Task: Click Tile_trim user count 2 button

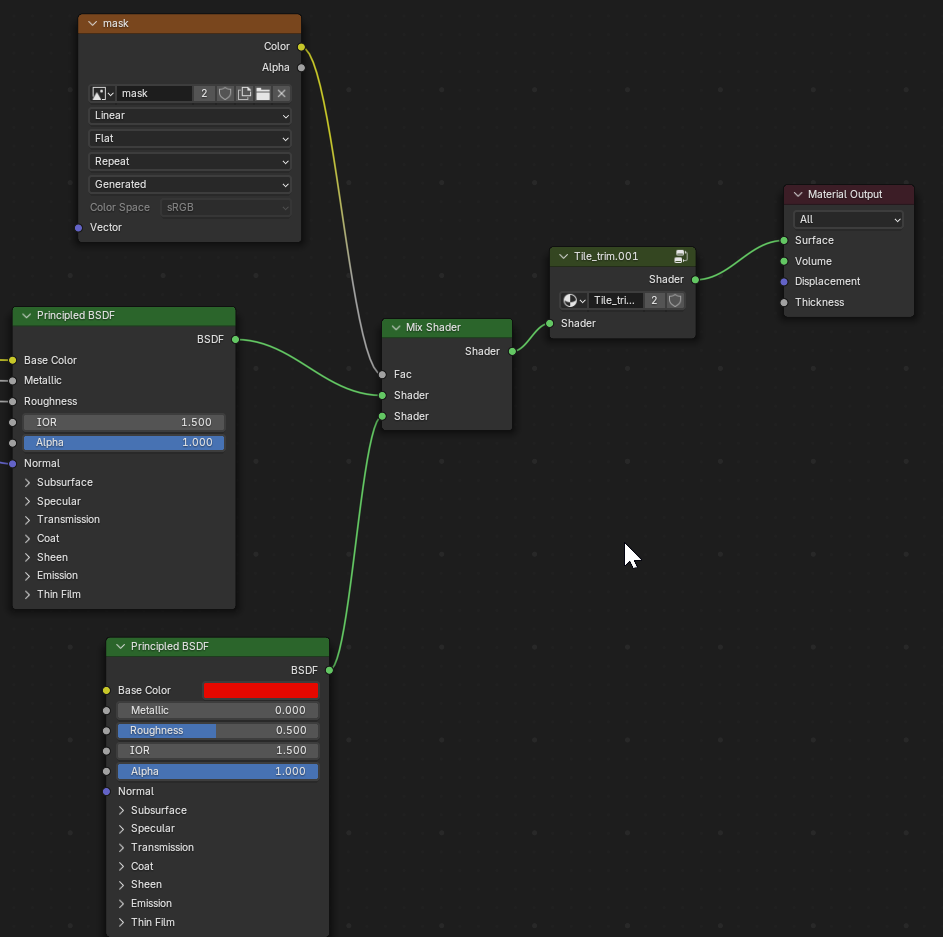Action: tap(654, 301)
